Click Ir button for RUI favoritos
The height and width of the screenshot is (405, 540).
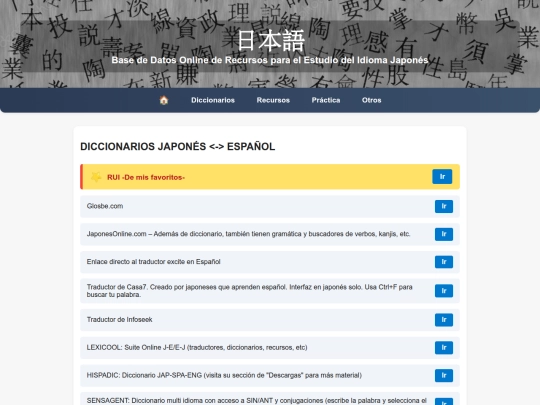tap(442, 177)
